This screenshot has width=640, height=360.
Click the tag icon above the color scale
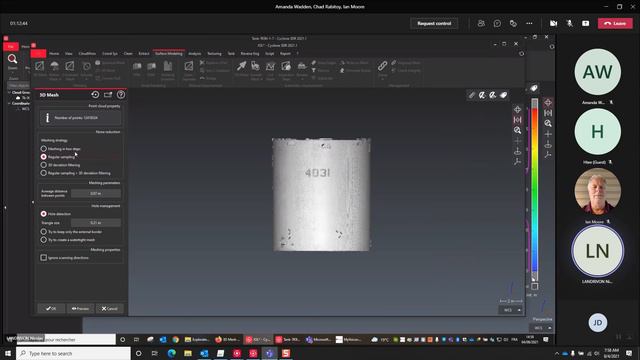534,88
